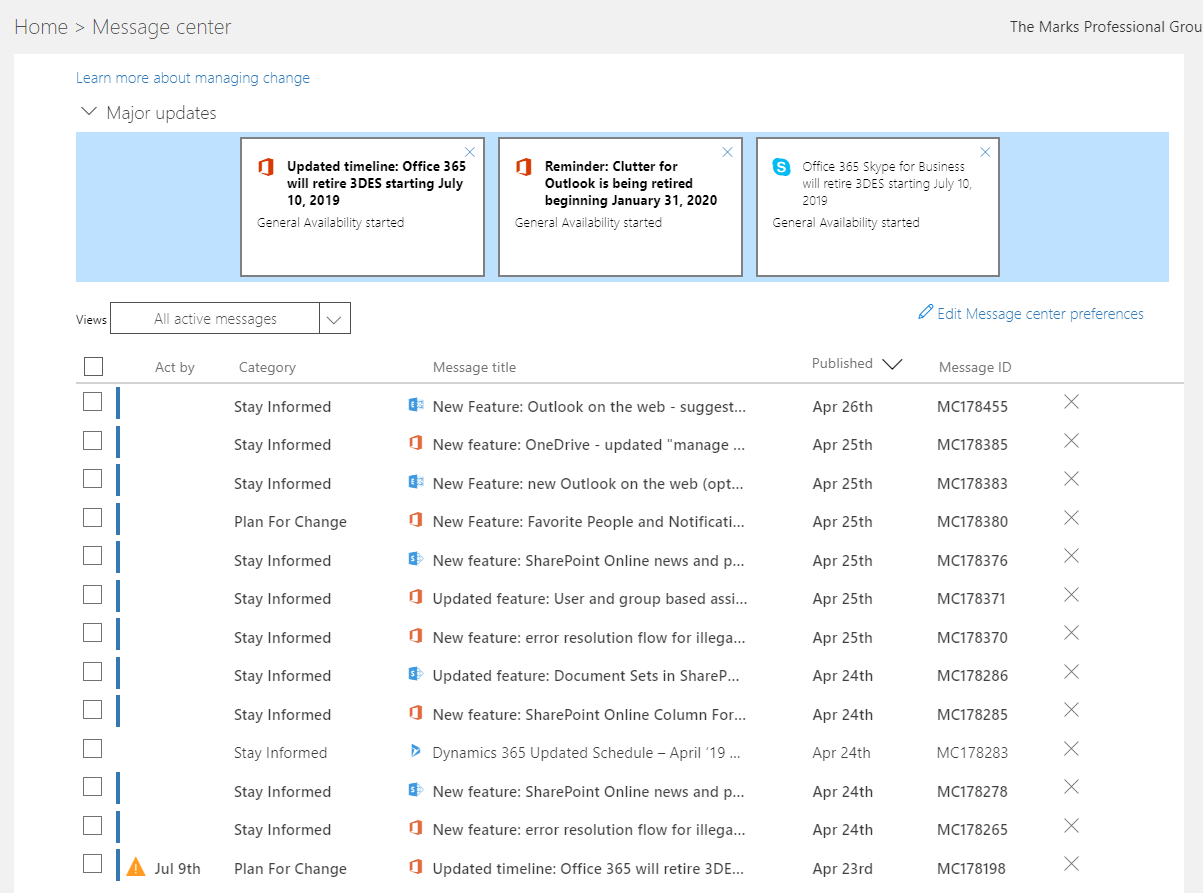The height and width of the screenshot is (893, 1203).
Task: Click SharePoint icon of Document Sets row
Action: 416,674
